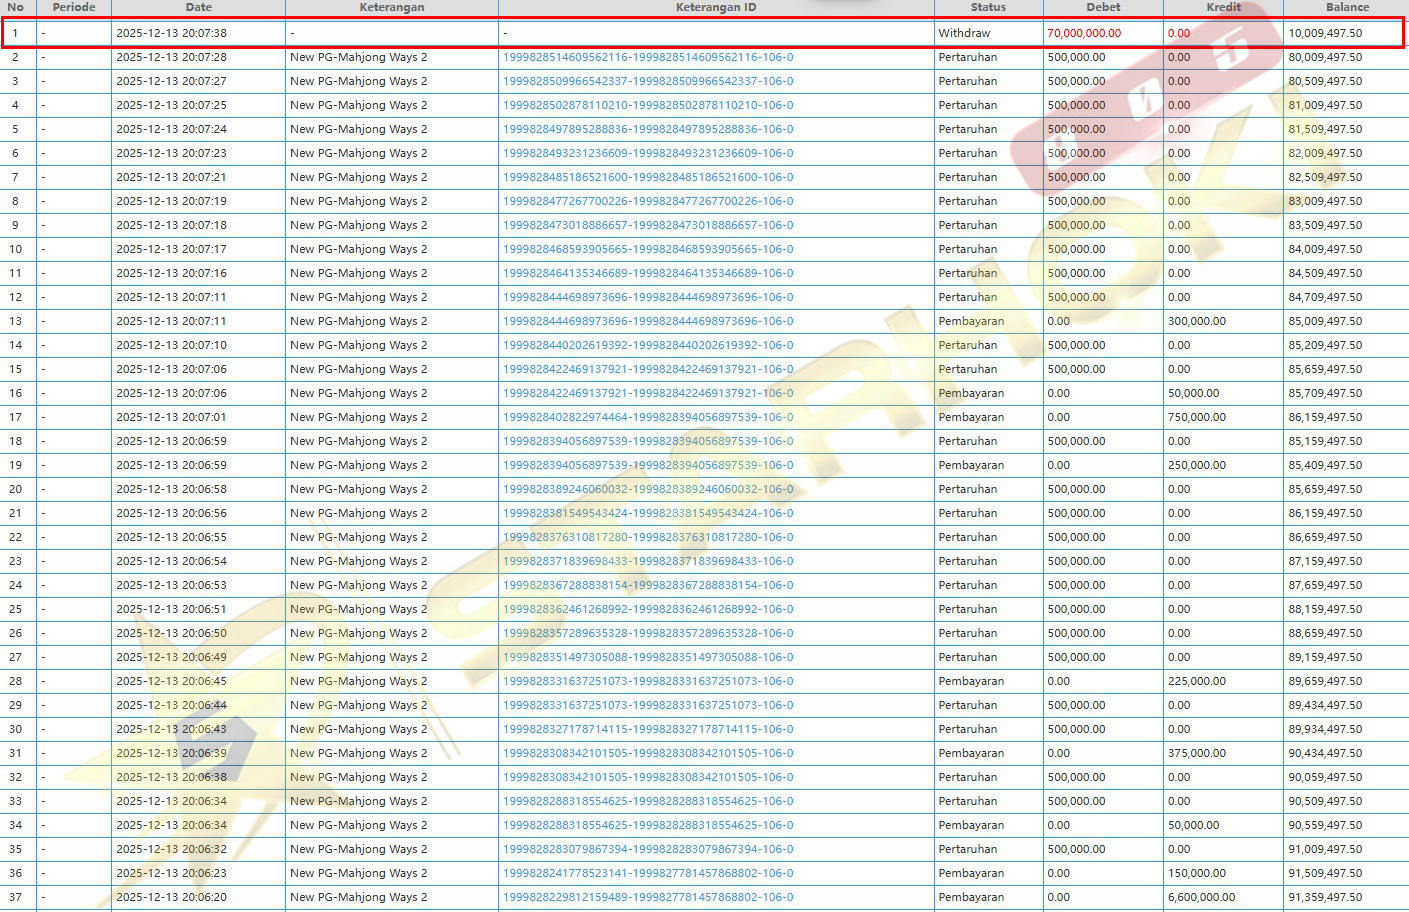Screen dimensions: 1409x912
Task: Open the Keterangan ID link in row 5
Action: [x=648, y=129]
